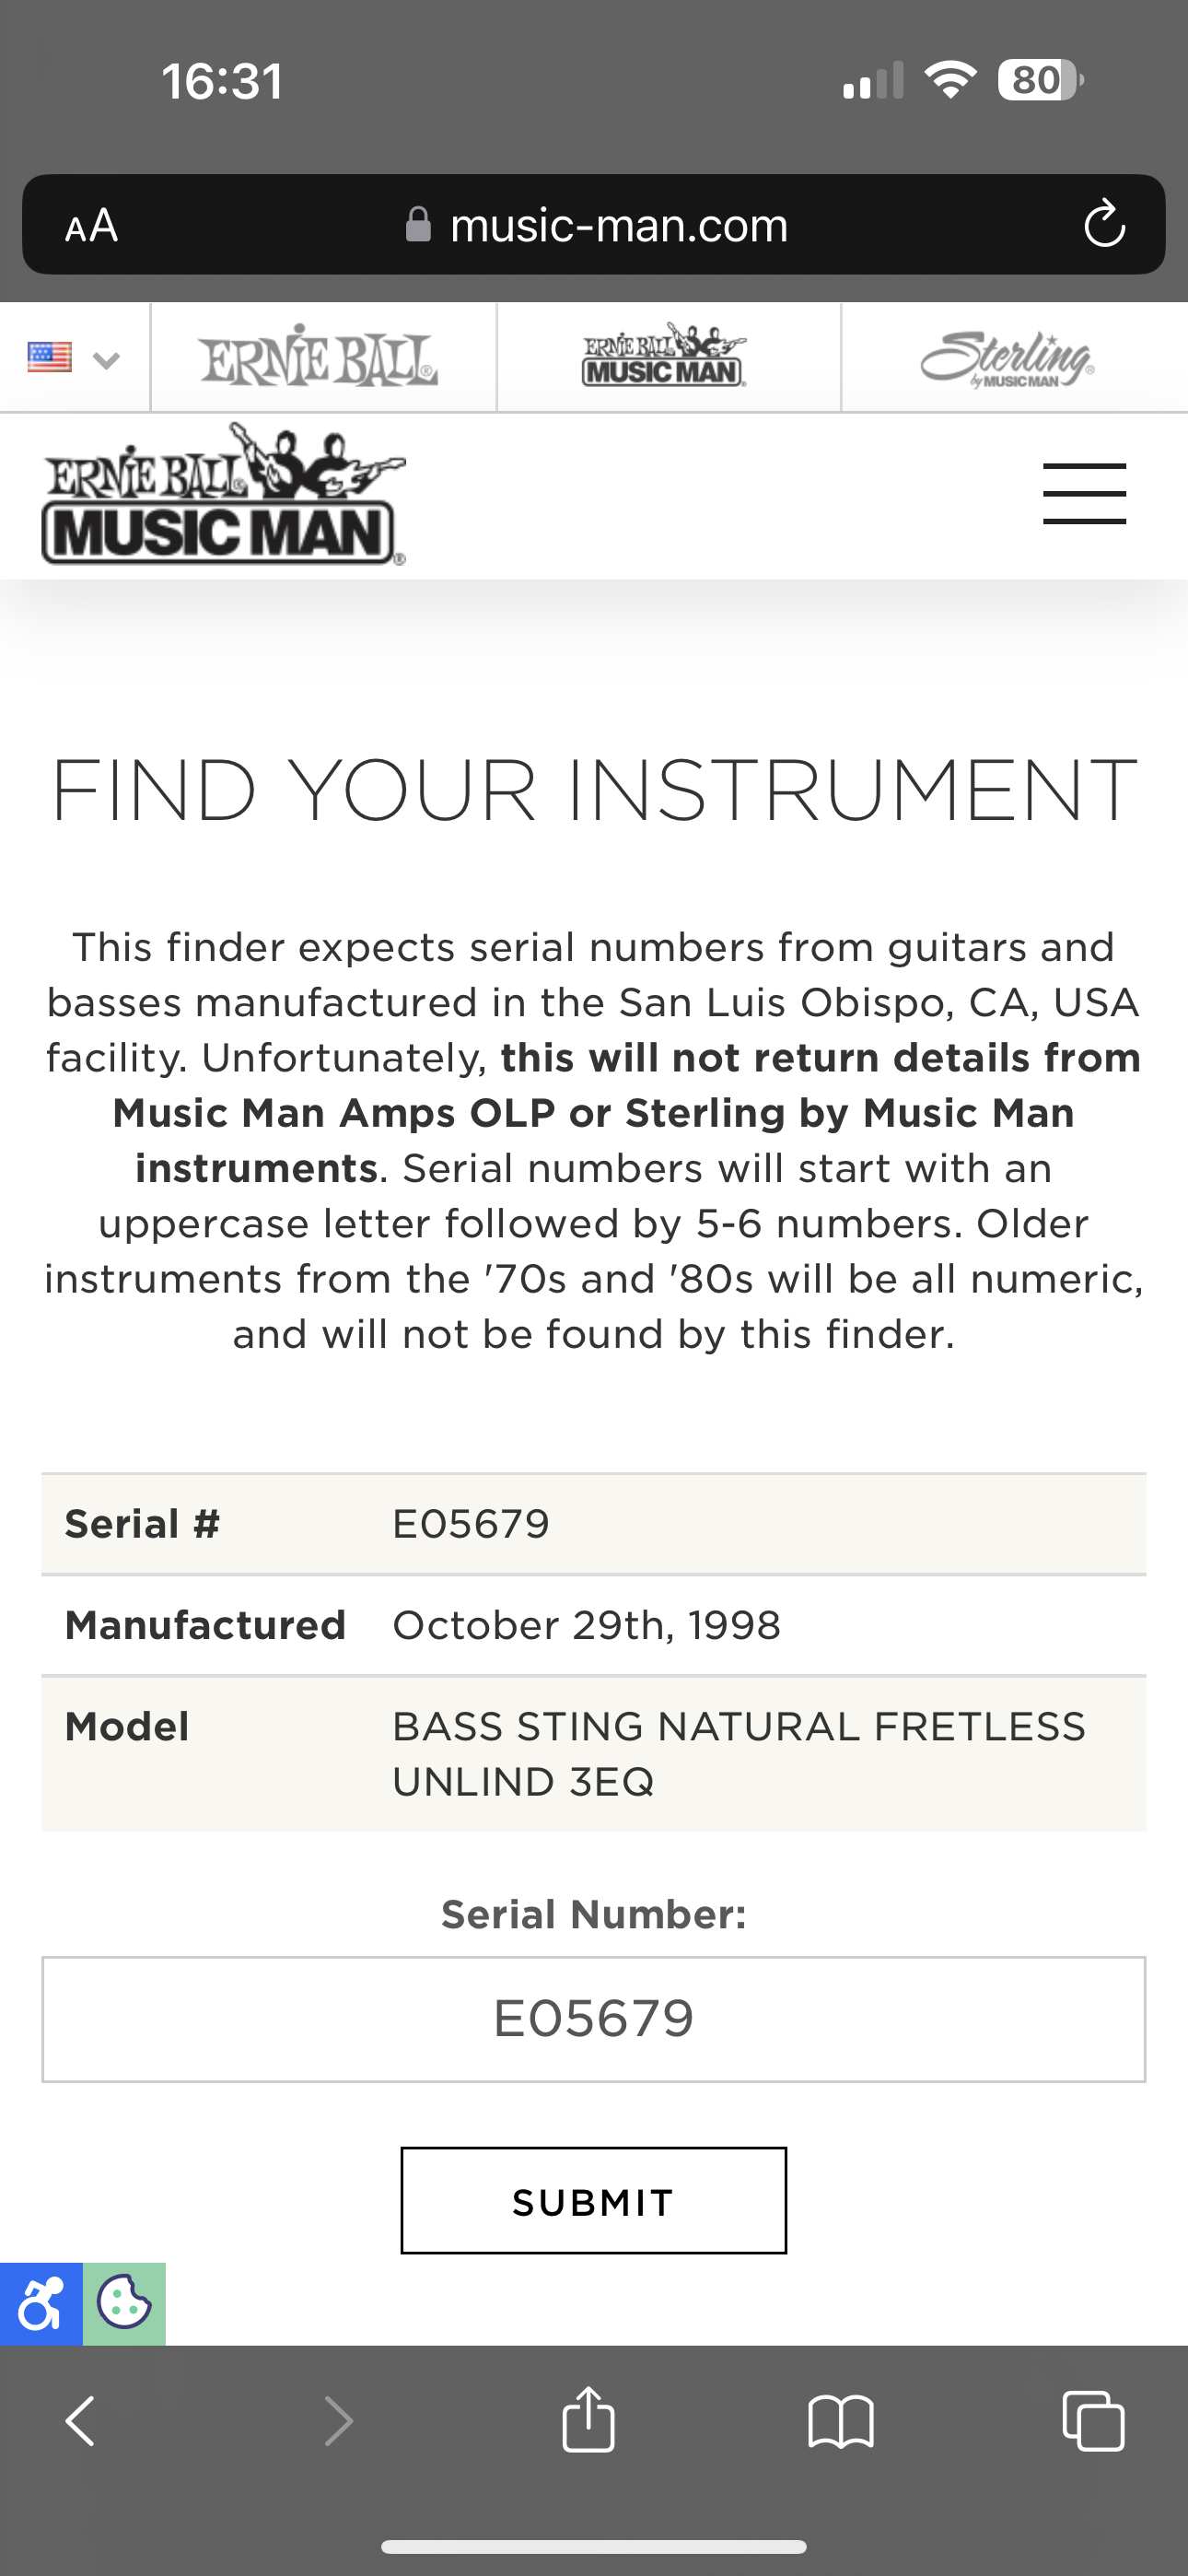Click the SUBMIT button
Viewport: 1188px width, 2576px height.
tap(593, 2201)
